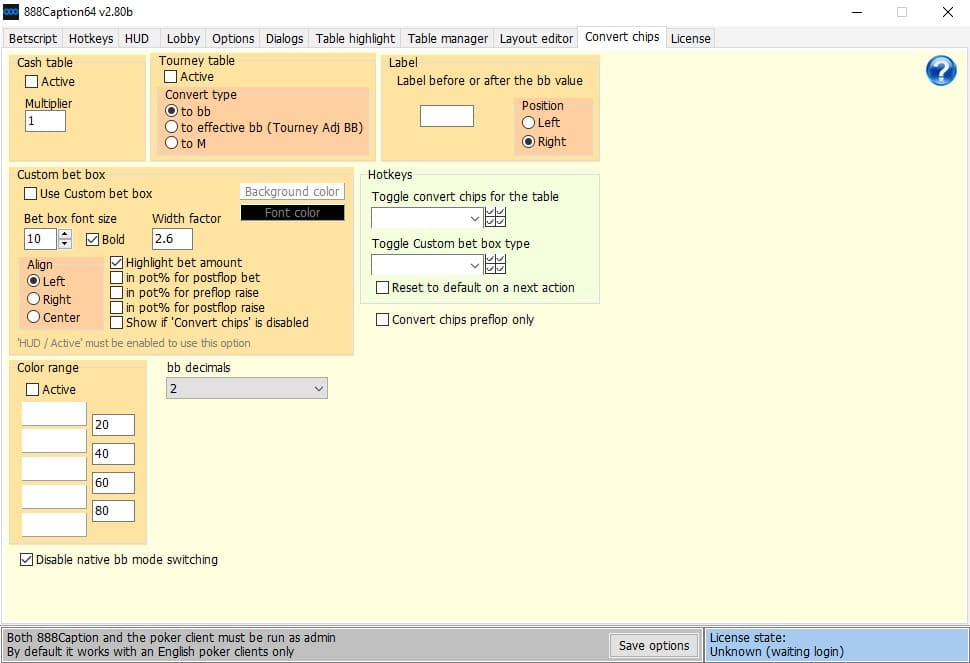The image size is (970, 663).
Task: Click the 888Caption app icon in title bar
Action: (x=11, y=12)
